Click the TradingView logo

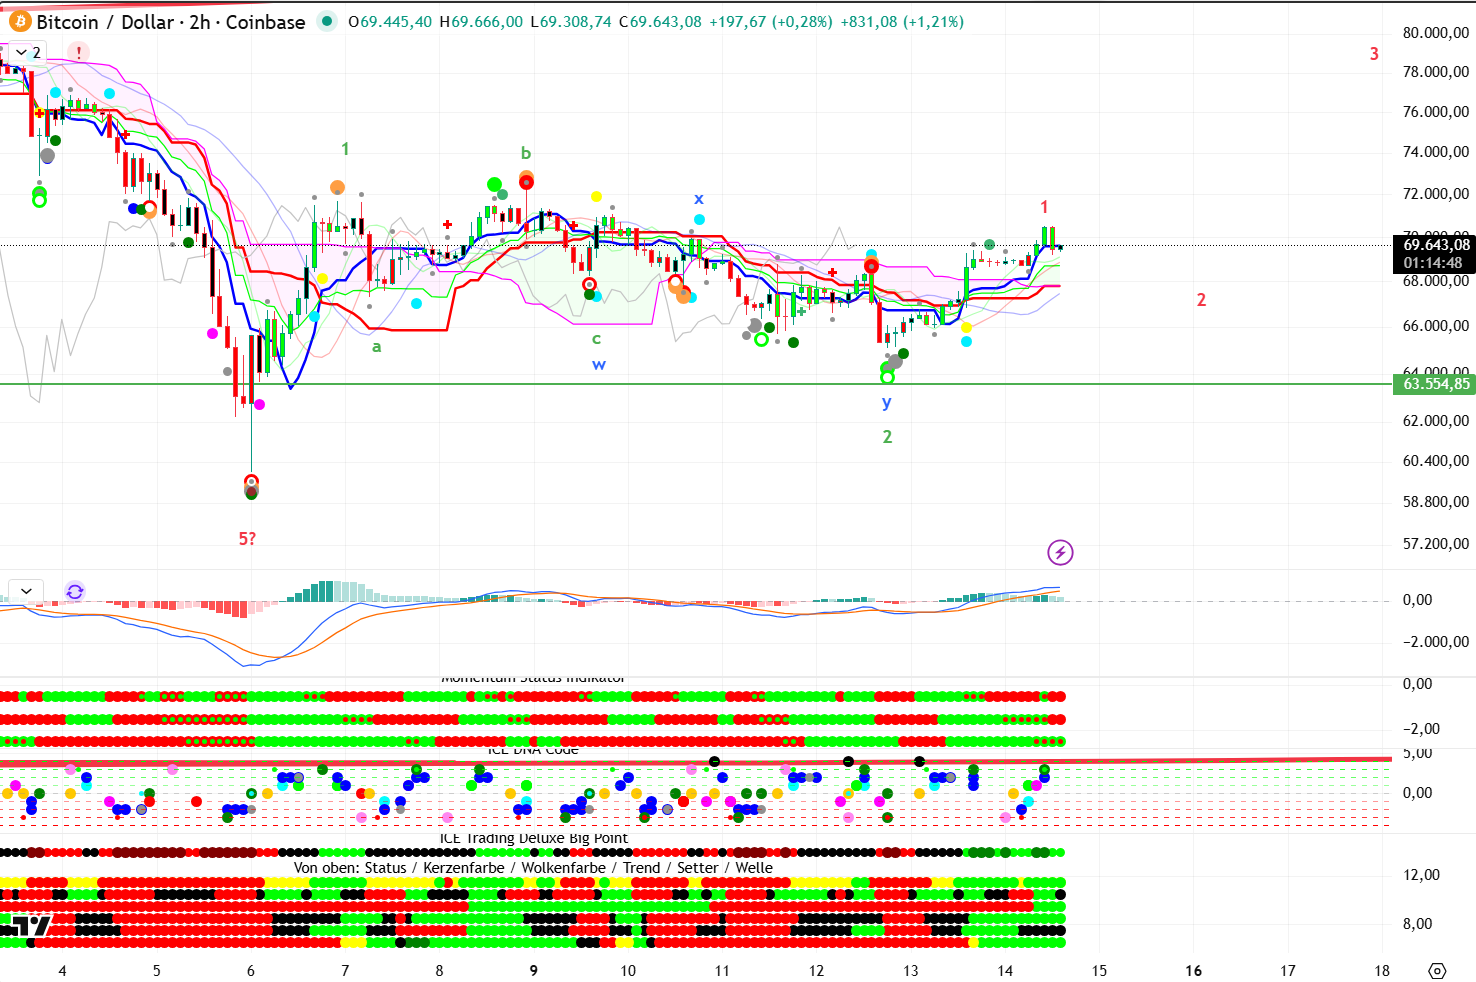[32, 926]
